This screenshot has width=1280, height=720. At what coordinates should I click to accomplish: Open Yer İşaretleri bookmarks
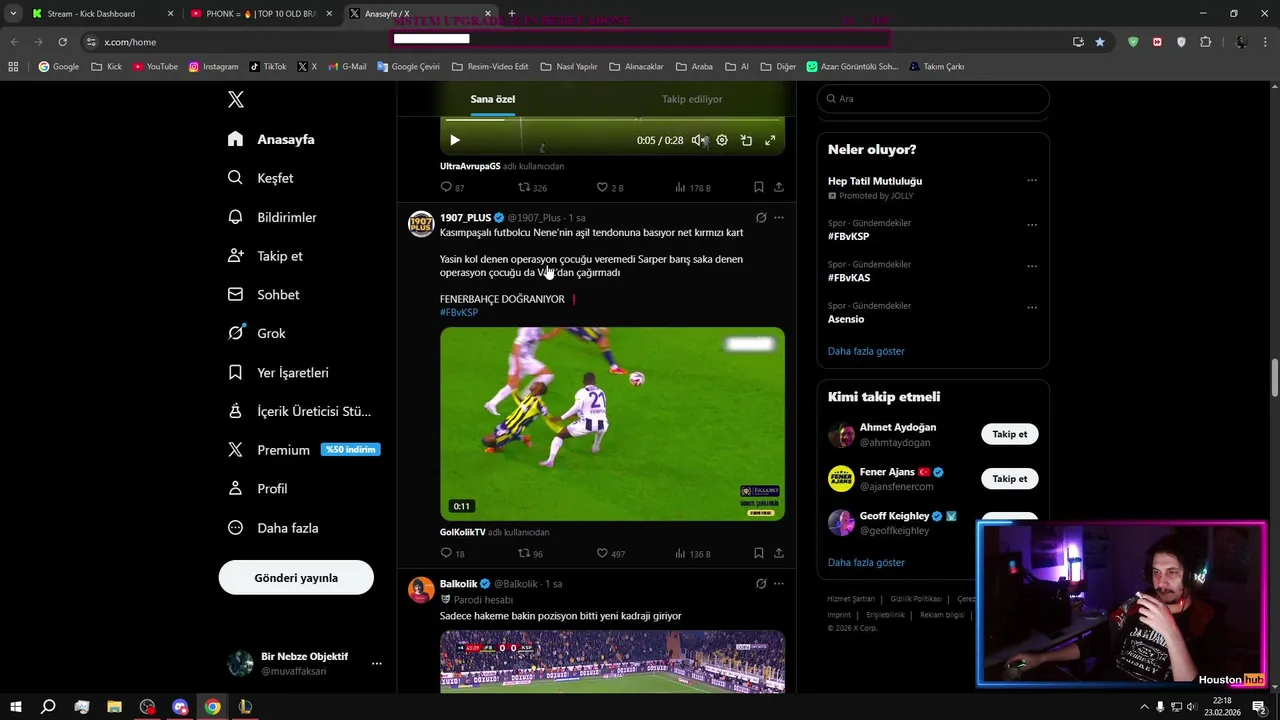[x=278, y=372]
